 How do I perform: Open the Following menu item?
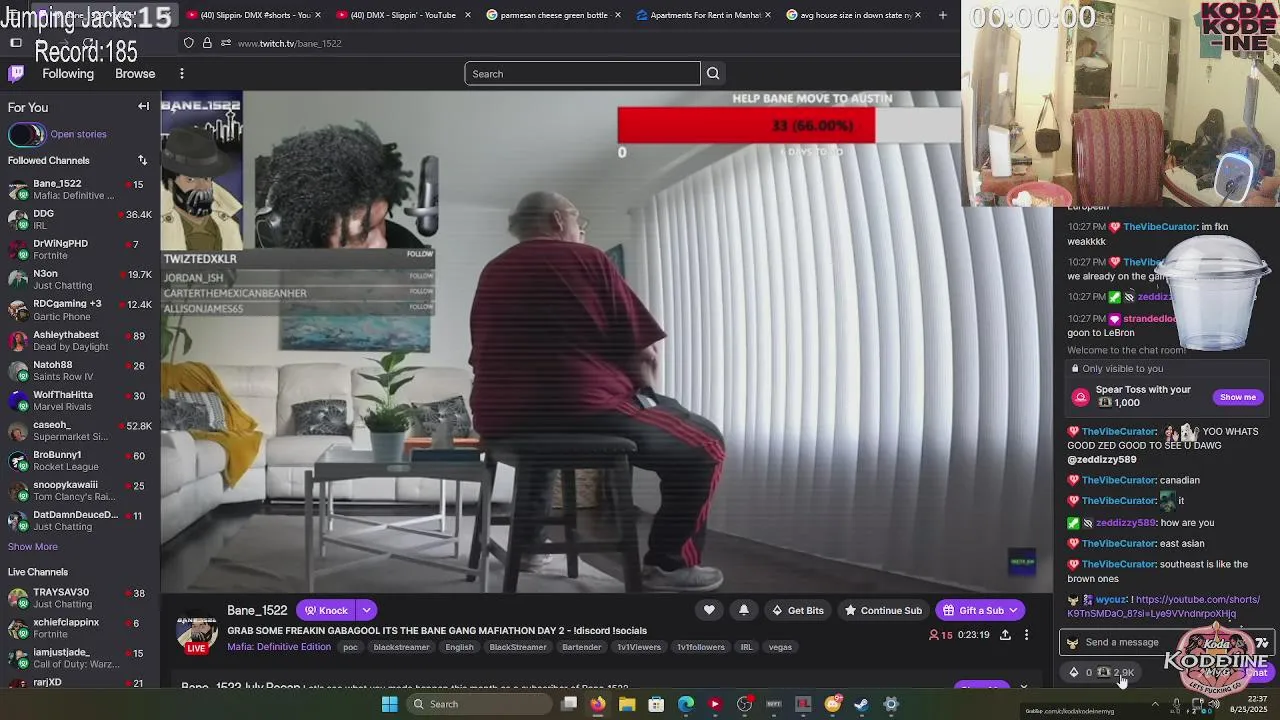coord(68,74)
